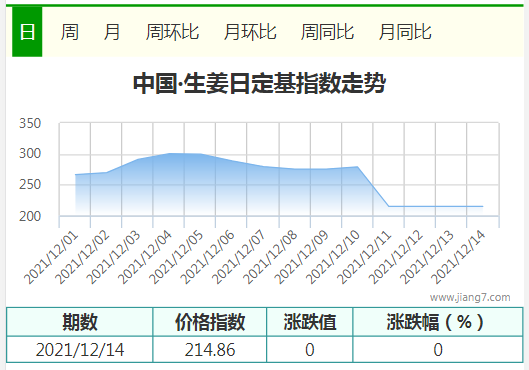529x370 pixels.
Task: Open the 周环比 tab
Action: [x=172, y=32]
